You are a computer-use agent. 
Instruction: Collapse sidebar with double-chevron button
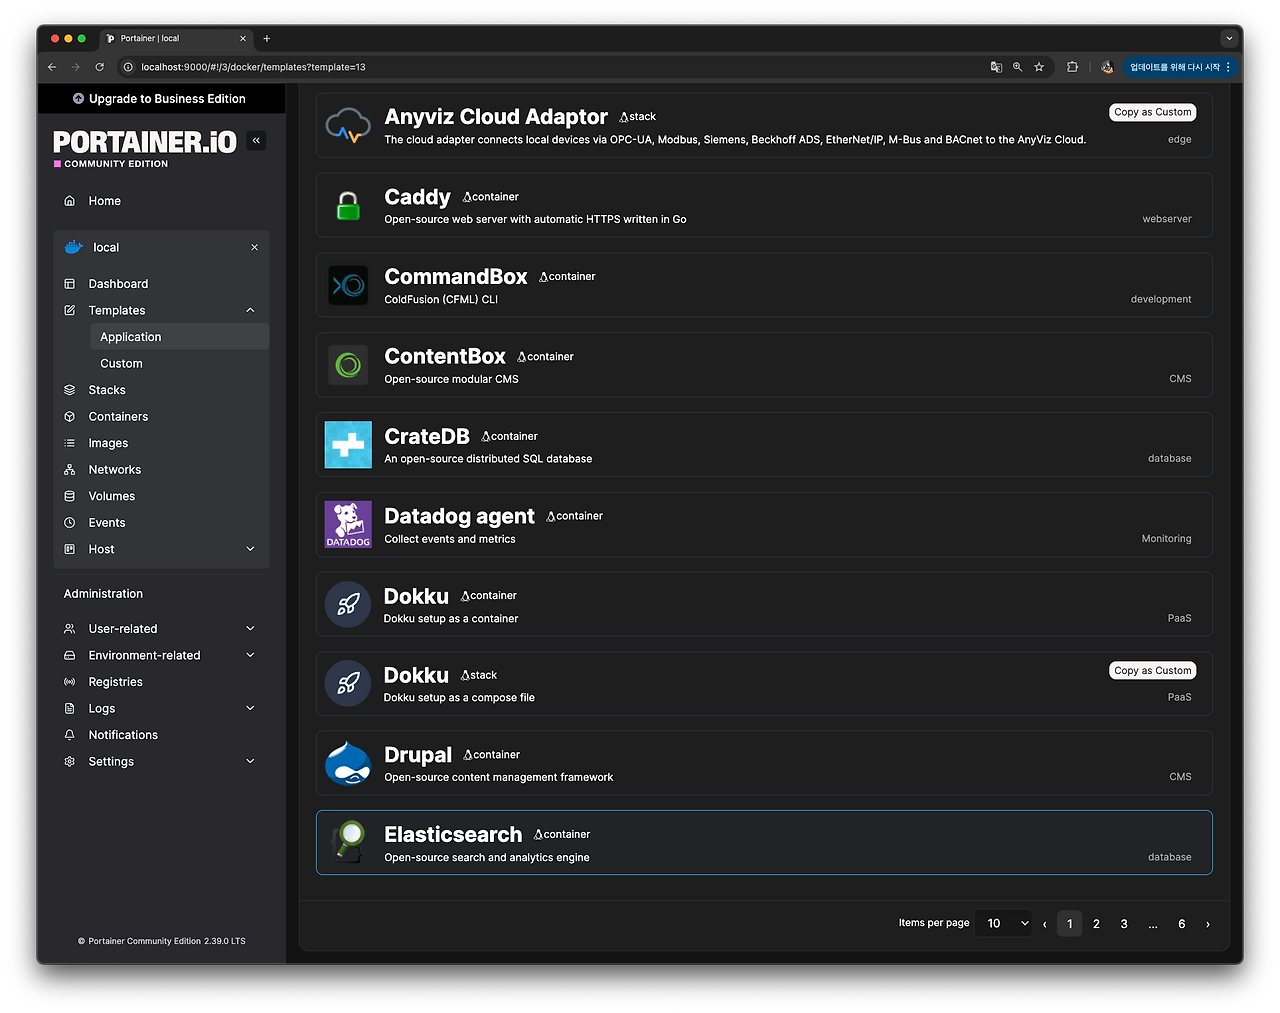(257, 141)
